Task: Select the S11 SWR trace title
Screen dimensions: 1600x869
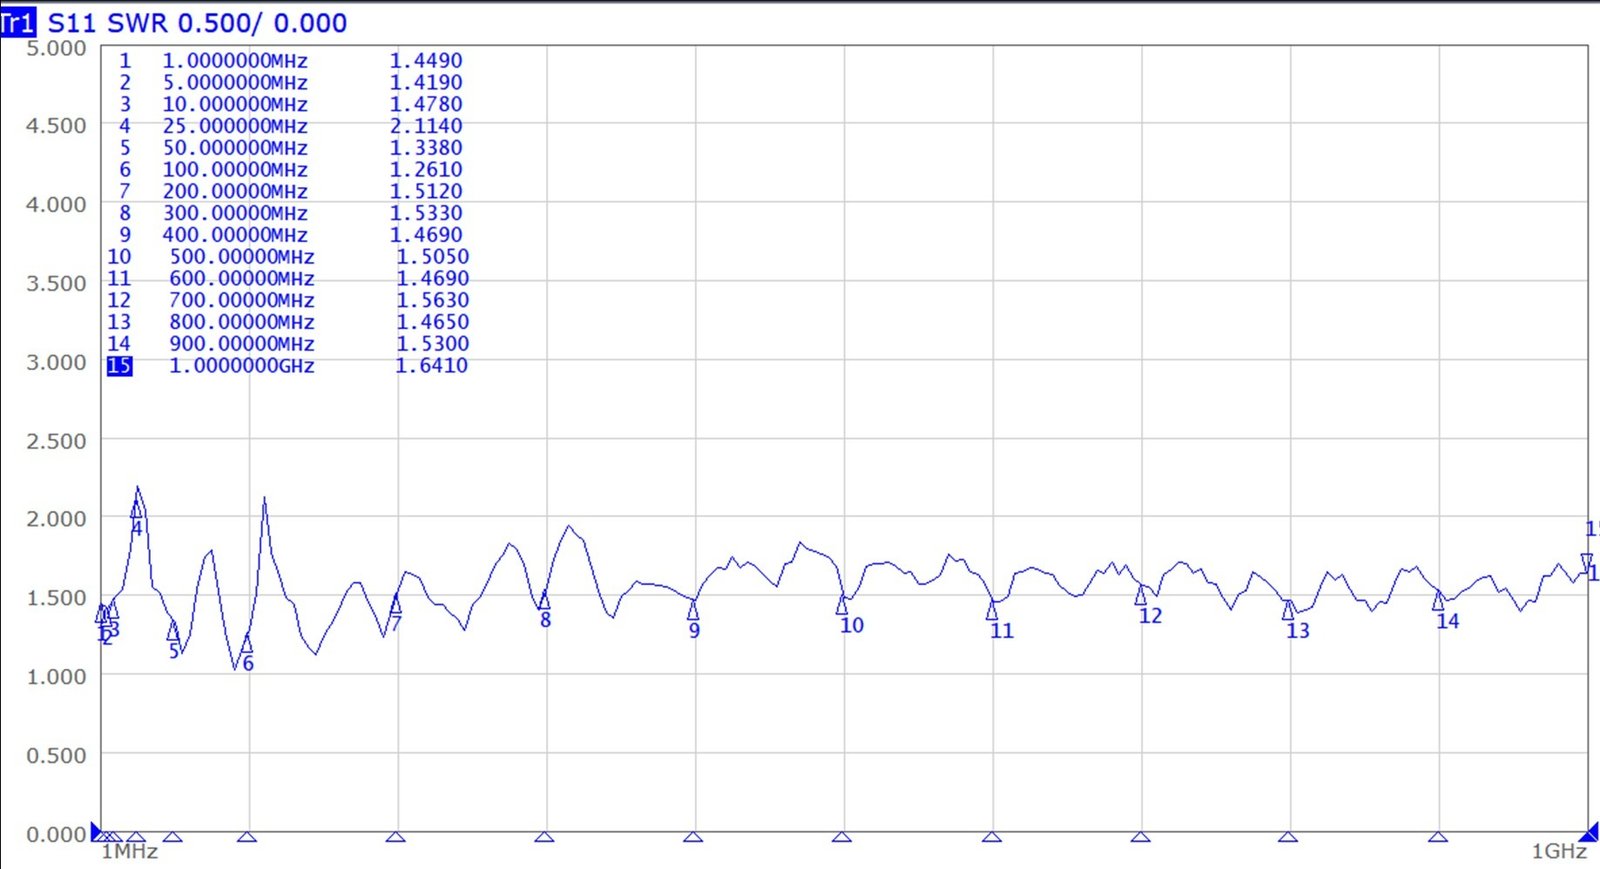Action: click(x=197, y=22)
